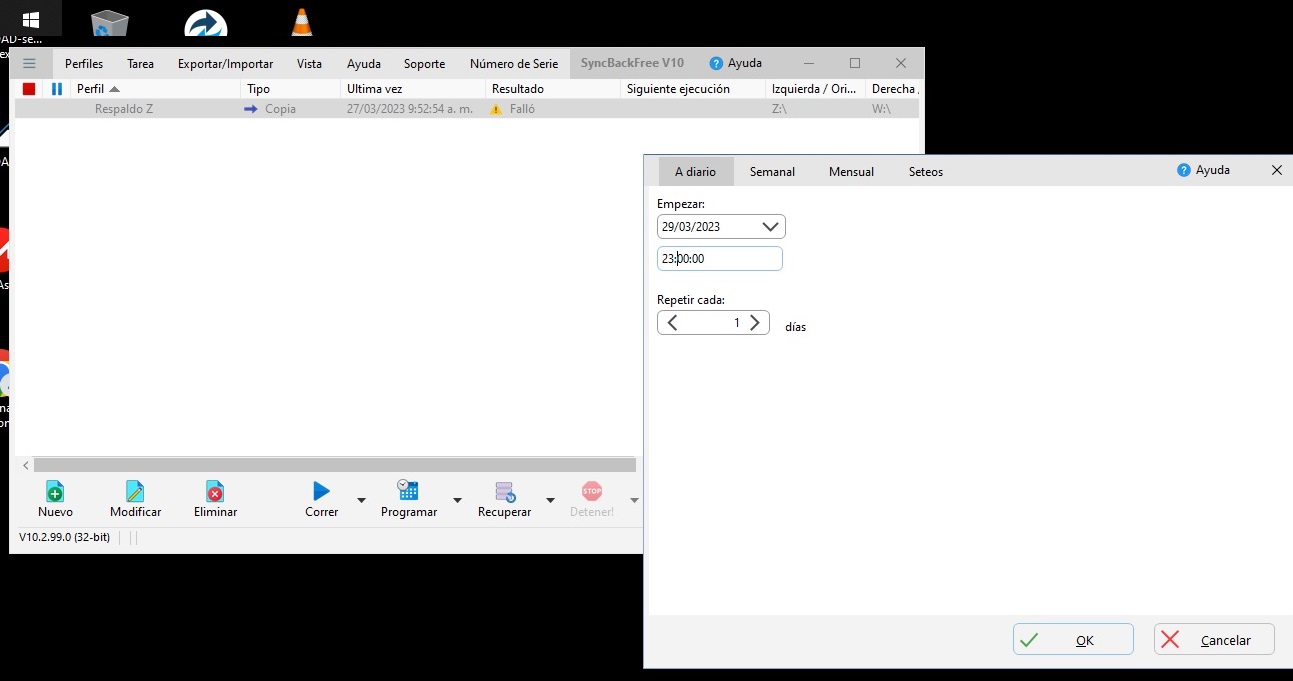
Task: Click the Eliminar profile icon
Action: (x=215, y=492)
